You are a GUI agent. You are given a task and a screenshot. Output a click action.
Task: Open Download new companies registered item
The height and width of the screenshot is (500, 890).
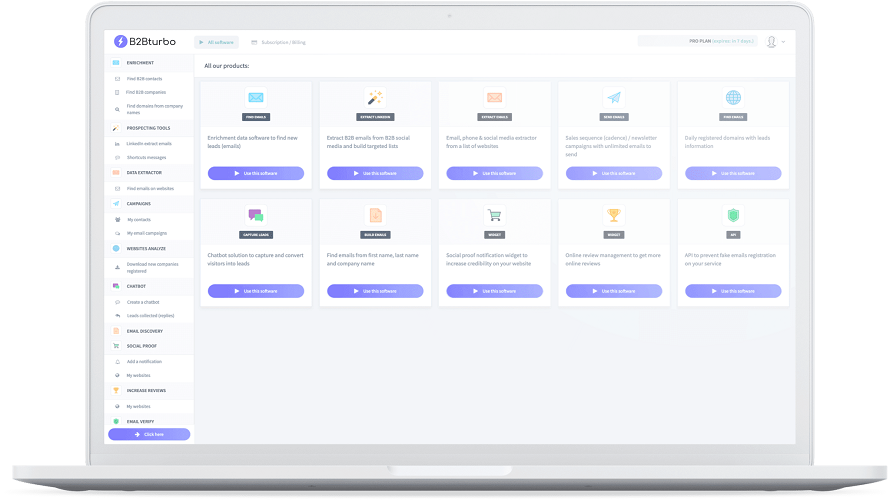[x=152, y=267]
